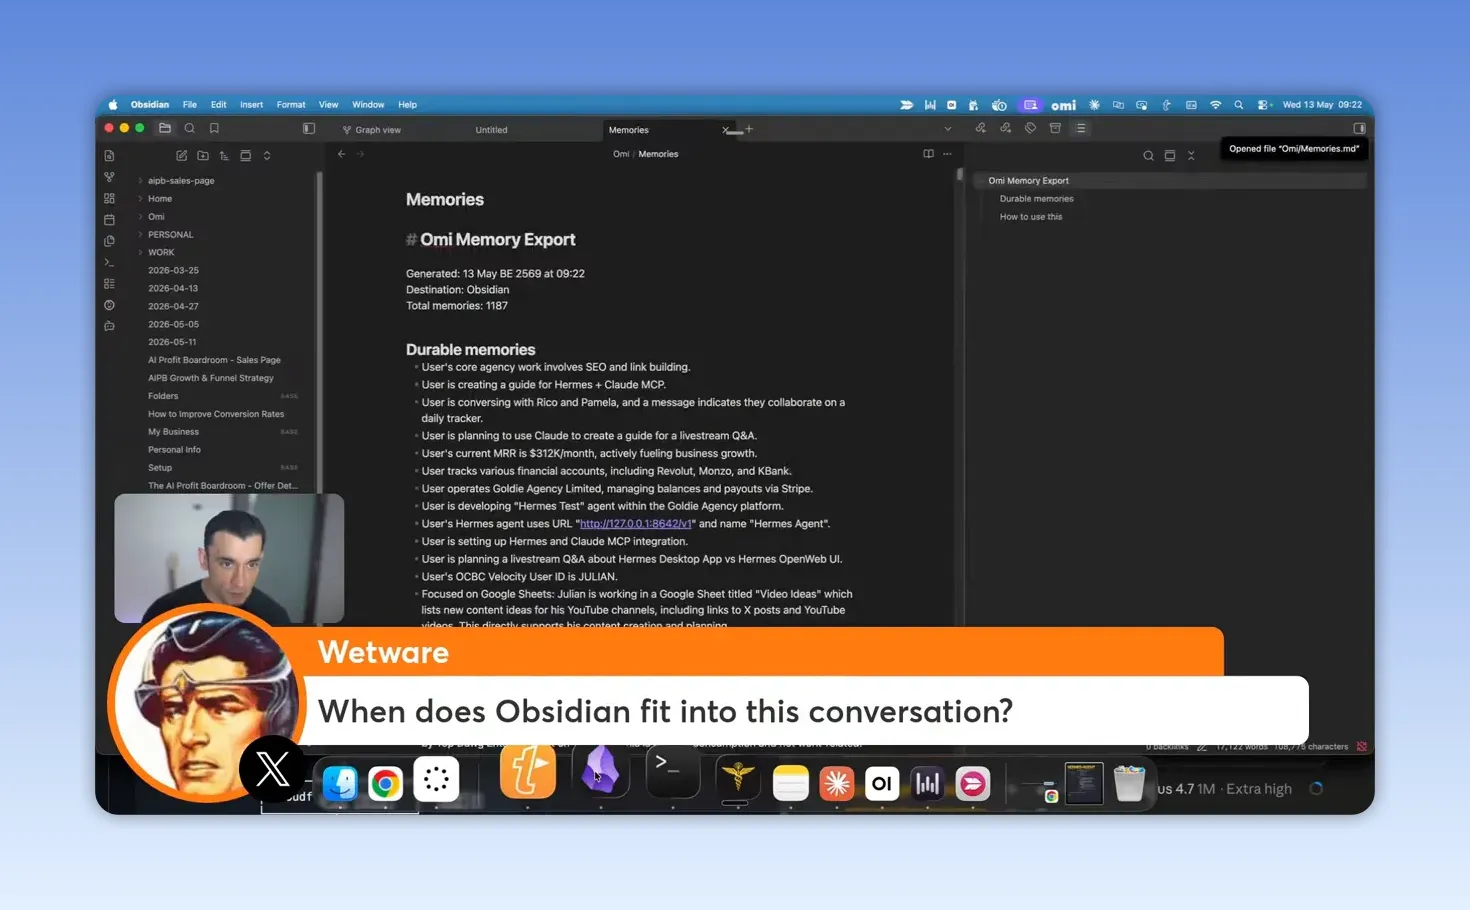
Task: Show backlinks pane in right sidebar
Action: click(x=980, y=128)
